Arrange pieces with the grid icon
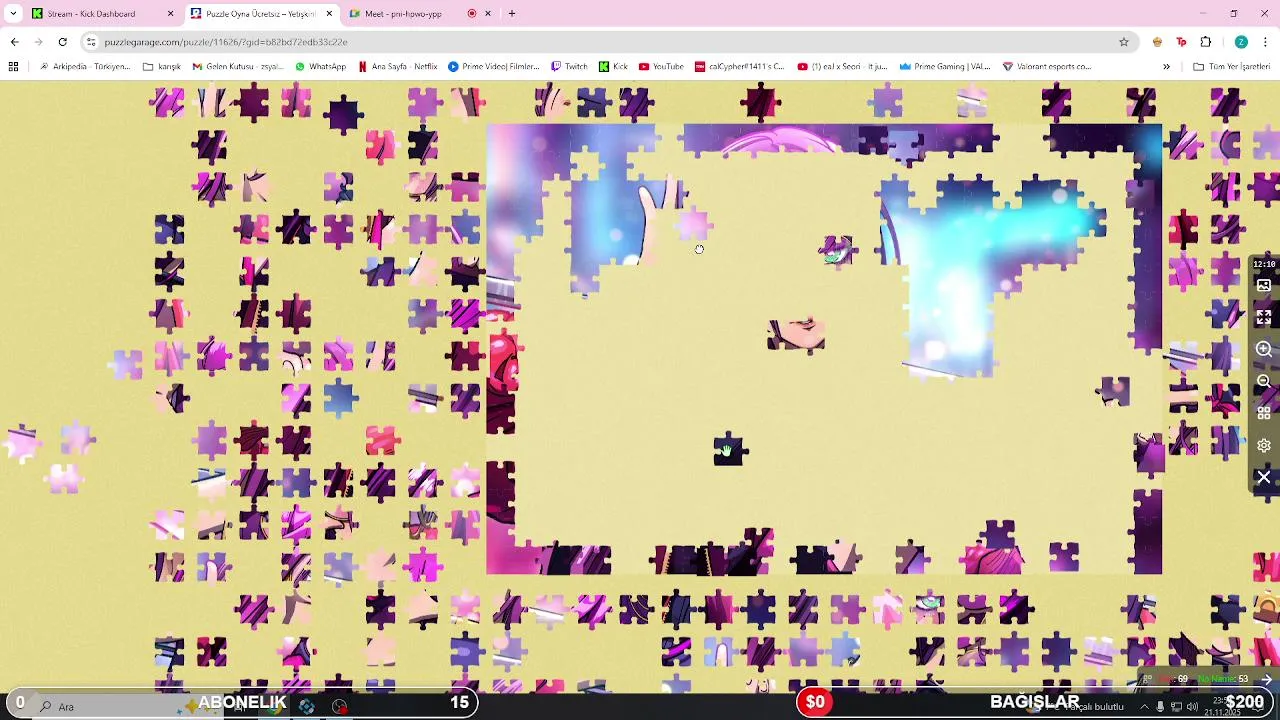1280x720 pixels. 1264,413
